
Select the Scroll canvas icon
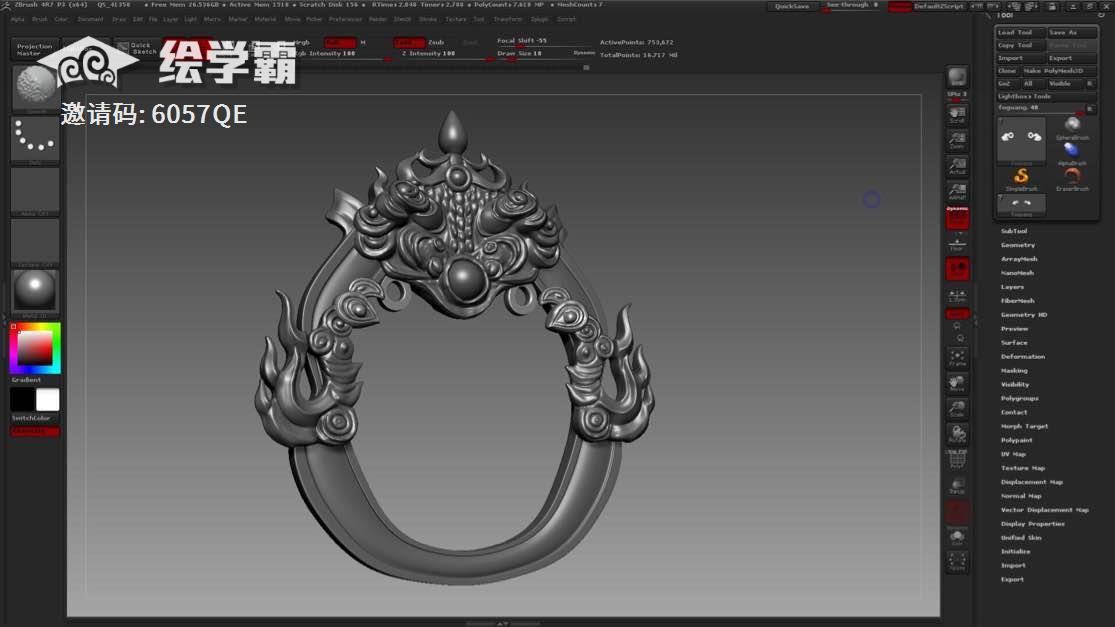click(x=957, y=115)
